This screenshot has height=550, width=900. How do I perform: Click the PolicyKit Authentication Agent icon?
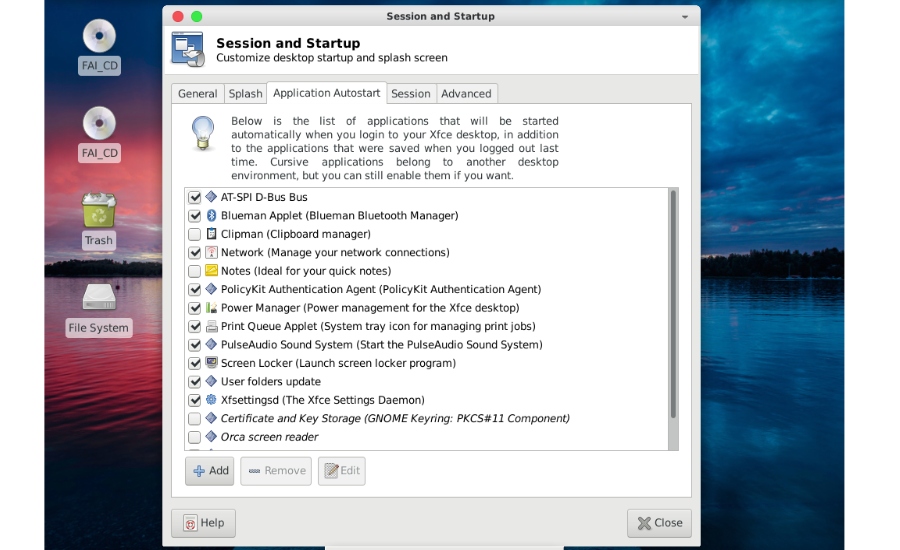click(x=211, y=289)
